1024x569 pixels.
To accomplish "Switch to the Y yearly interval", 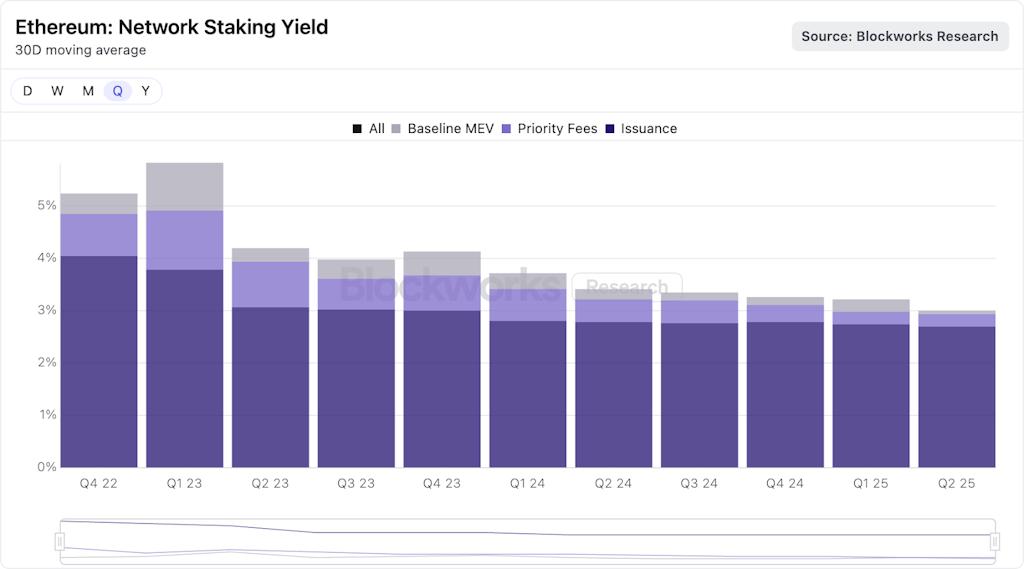I will [146, 91].
